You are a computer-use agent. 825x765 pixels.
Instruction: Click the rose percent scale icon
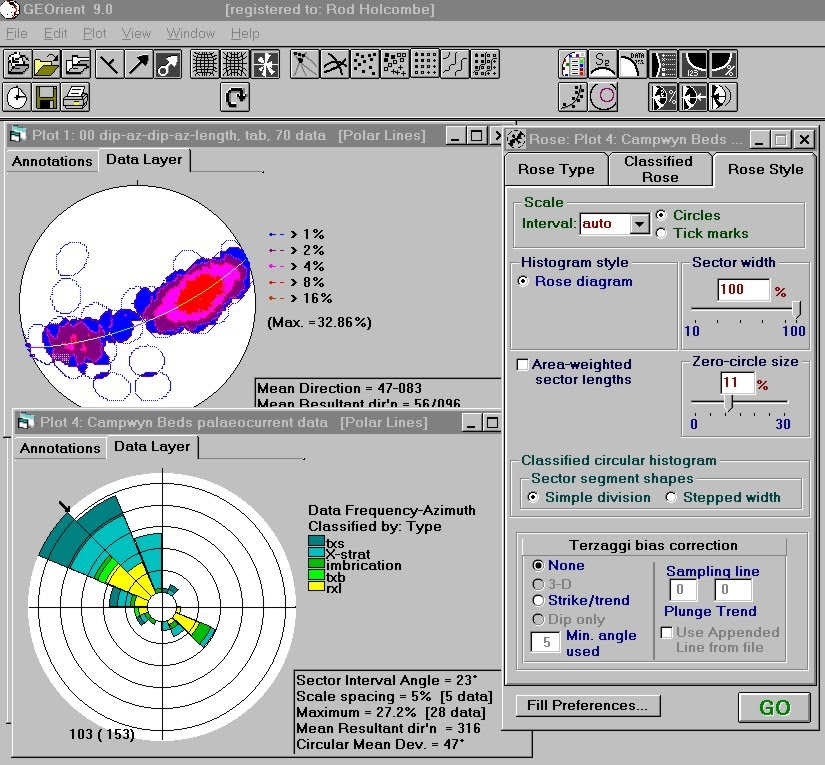click(663, 97)
